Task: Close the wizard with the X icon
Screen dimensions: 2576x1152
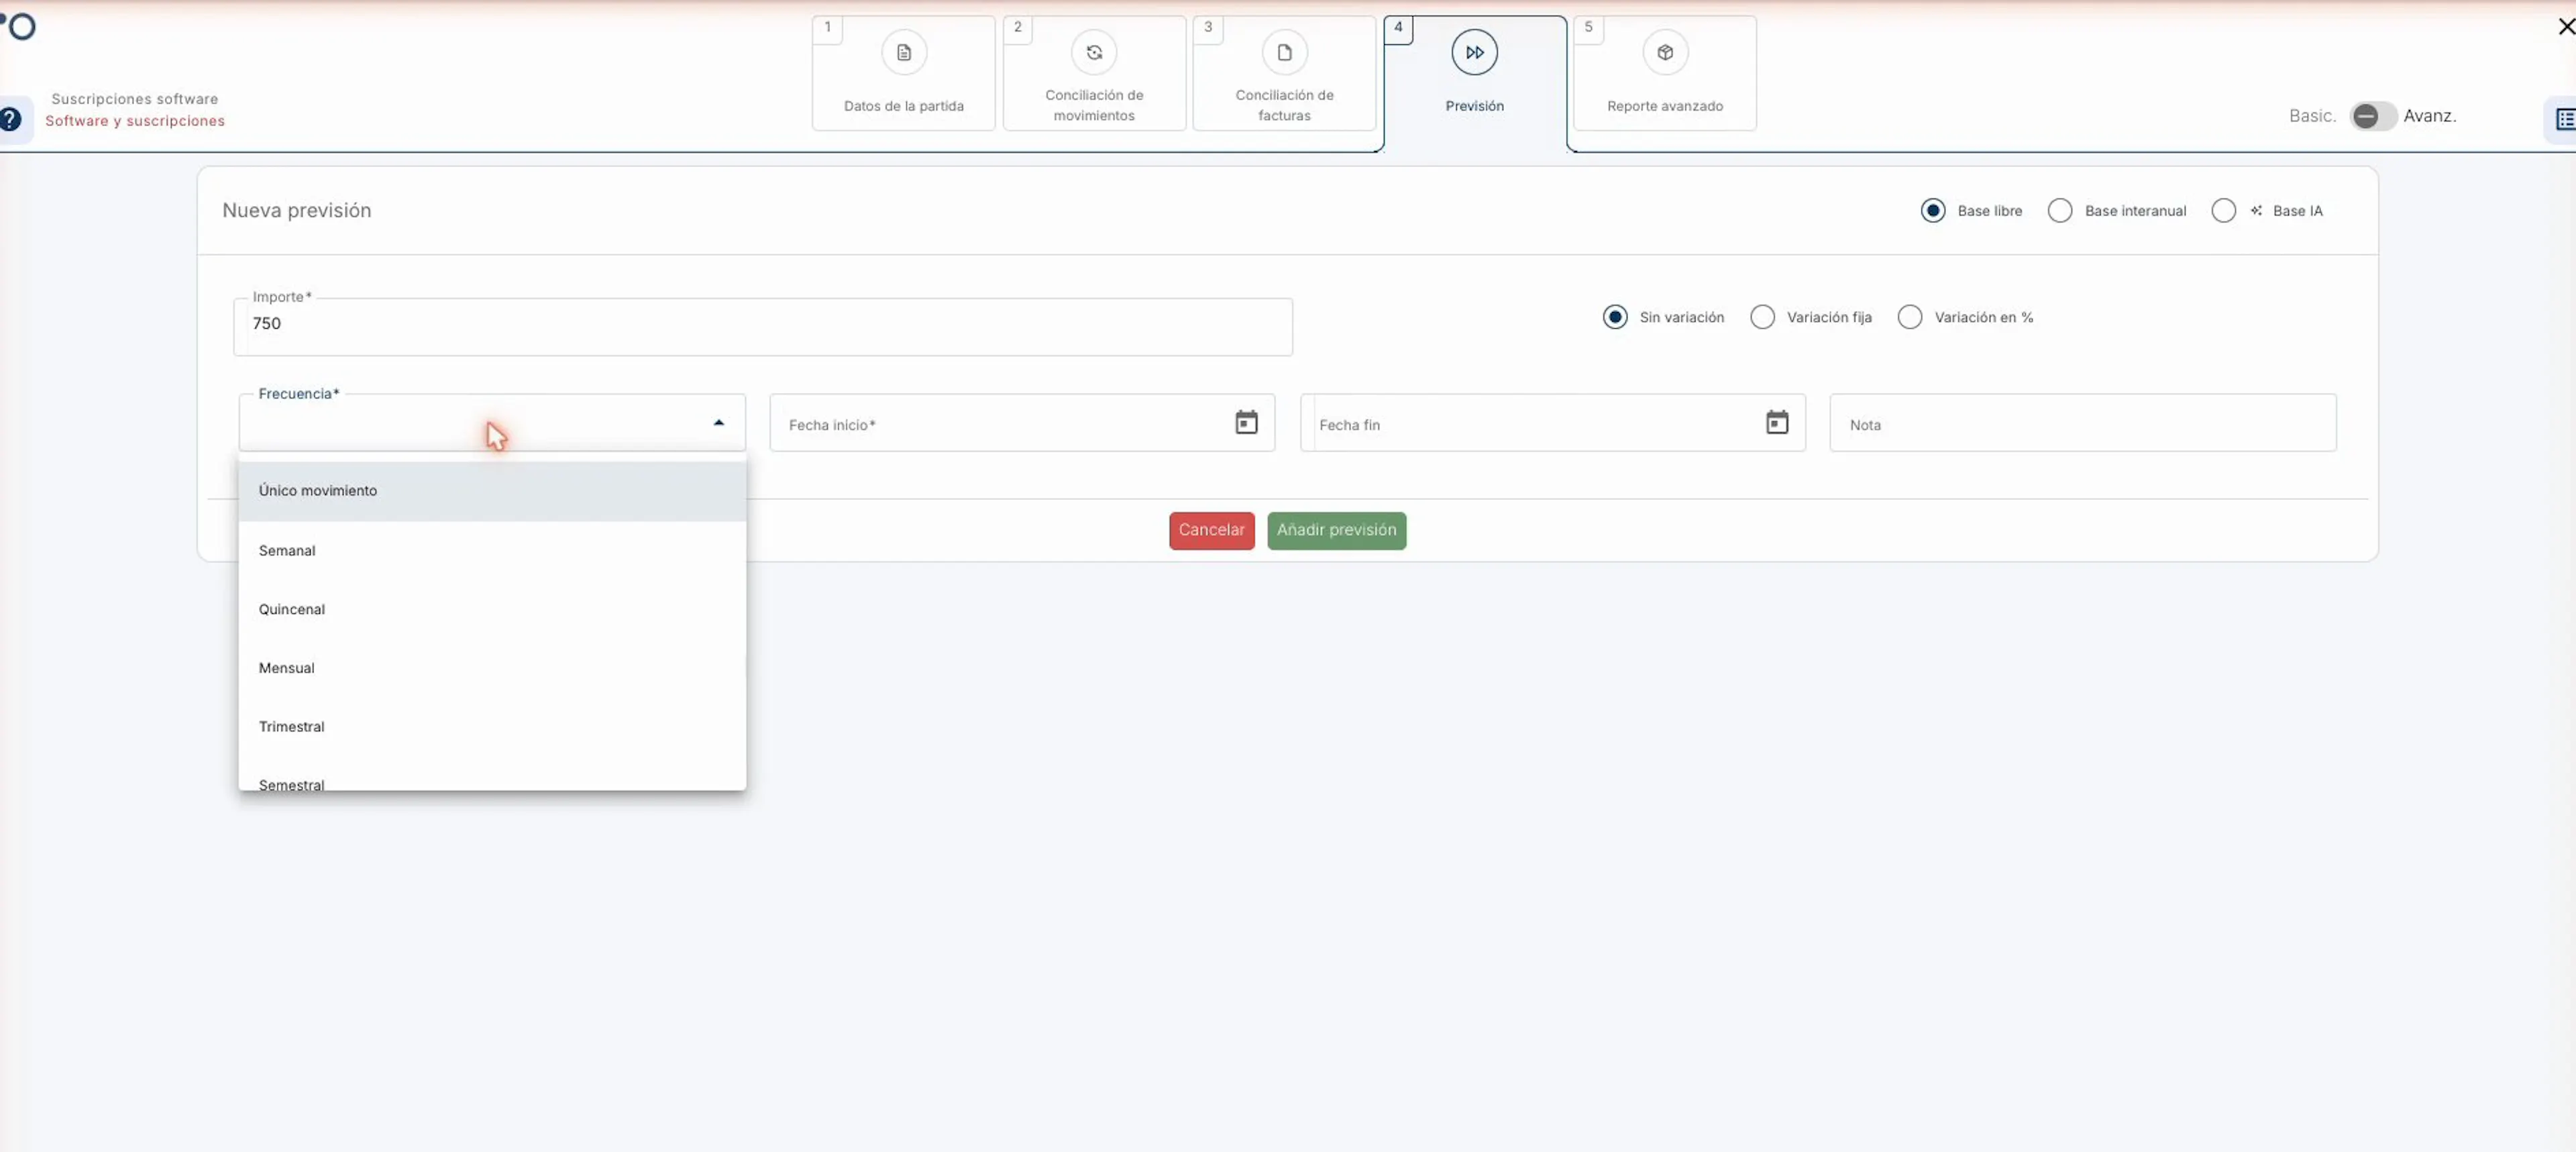Action: pyautogui.click(x=2565, y=27)
